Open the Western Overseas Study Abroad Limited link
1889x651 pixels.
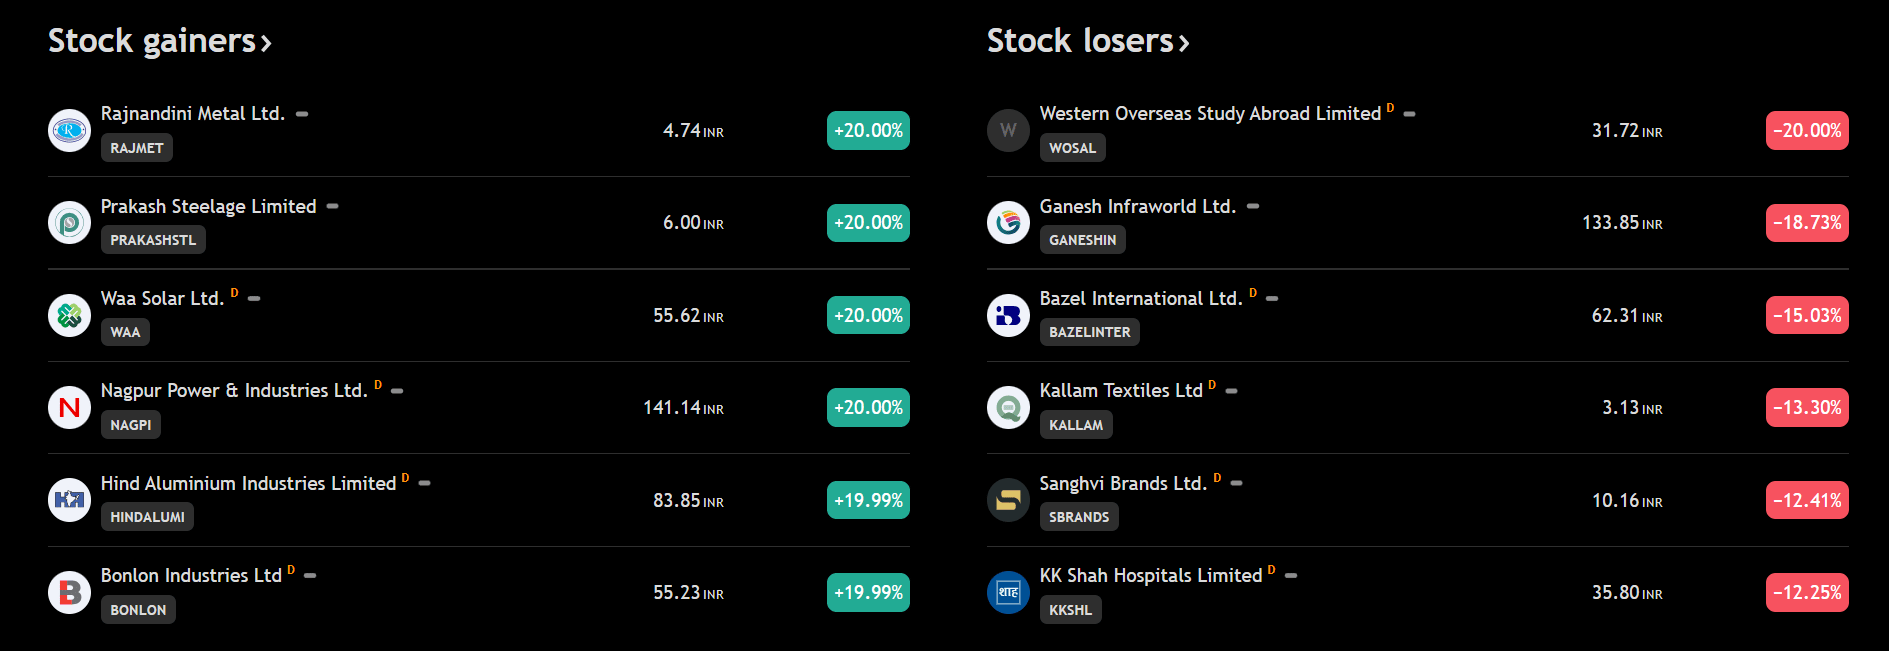coord(1210,114)
